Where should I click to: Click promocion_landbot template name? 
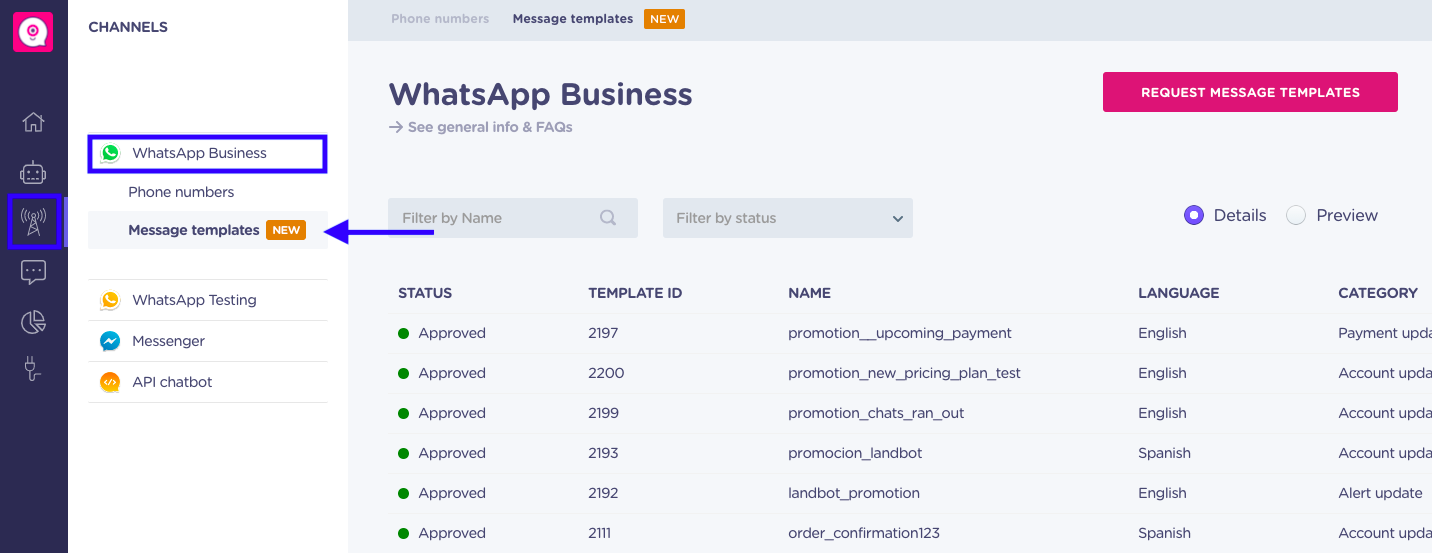855,453
